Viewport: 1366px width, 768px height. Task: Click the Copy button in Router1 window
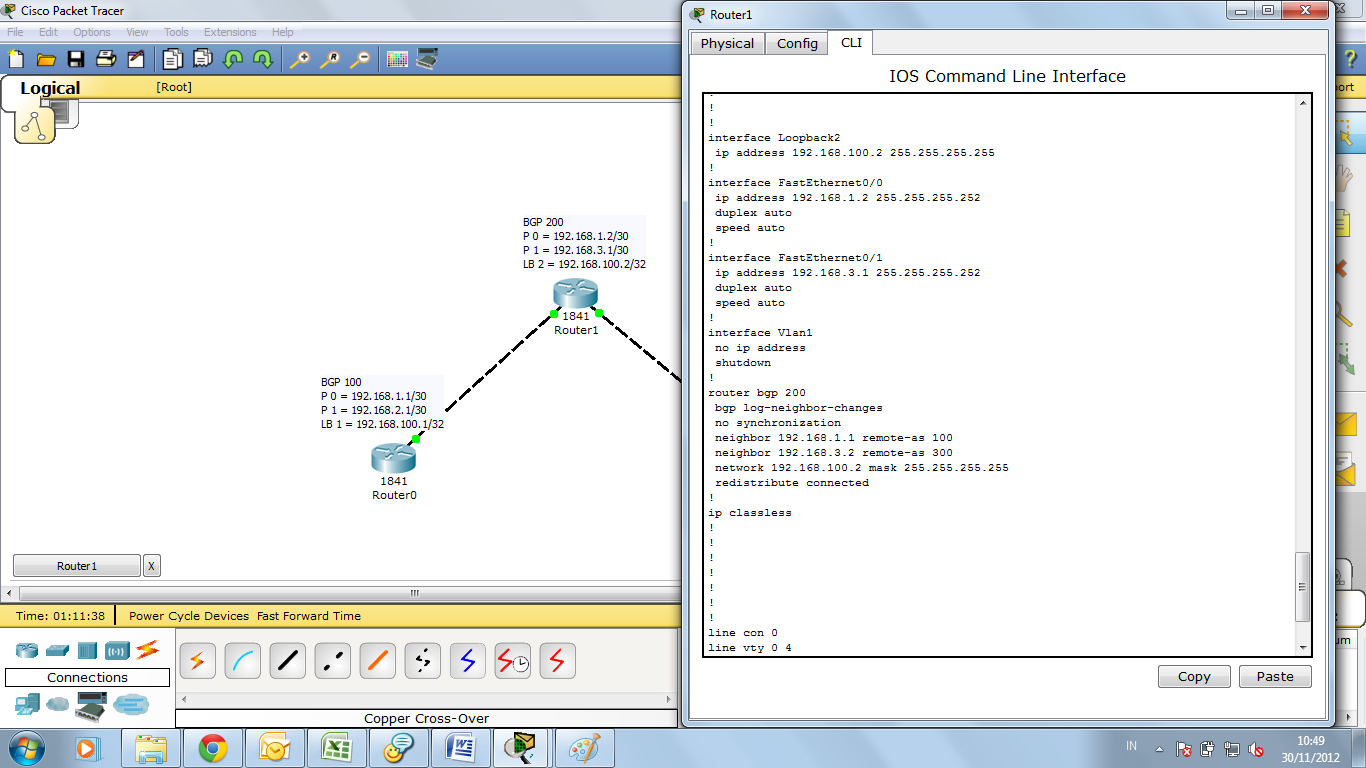pyautogui.click(x=1194, y=677)
